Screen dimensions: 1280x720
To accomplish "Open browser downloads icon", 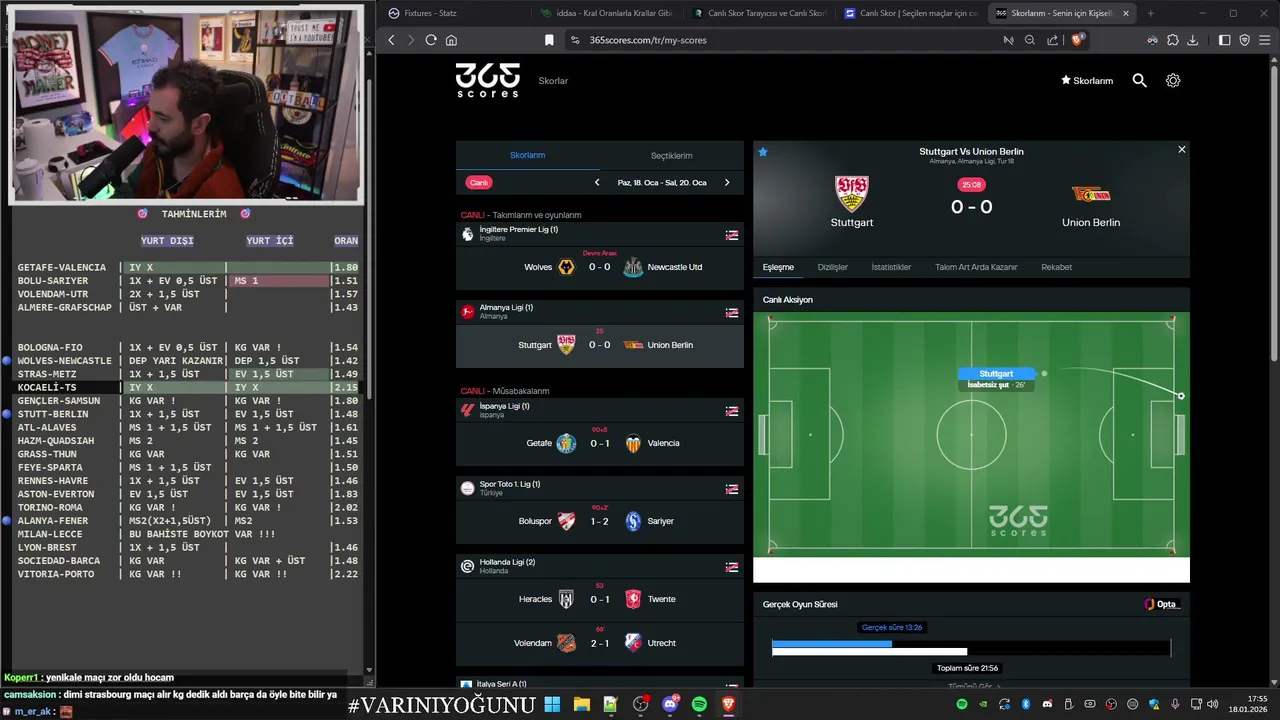I will (x=1193, y=40).
